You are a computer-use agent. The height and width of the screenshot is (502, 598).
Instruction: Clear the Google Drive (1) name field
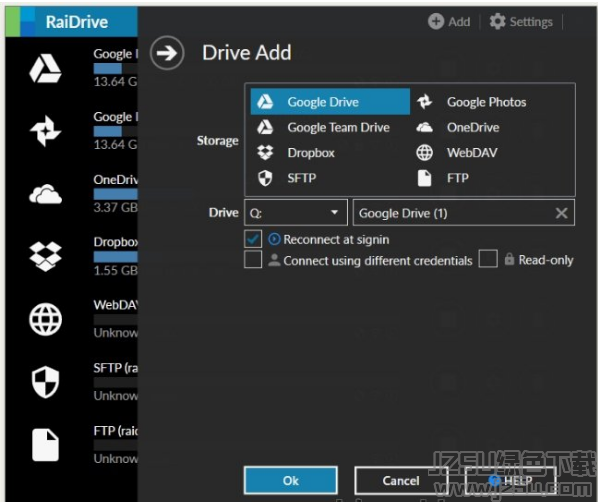tap(561, 213)
